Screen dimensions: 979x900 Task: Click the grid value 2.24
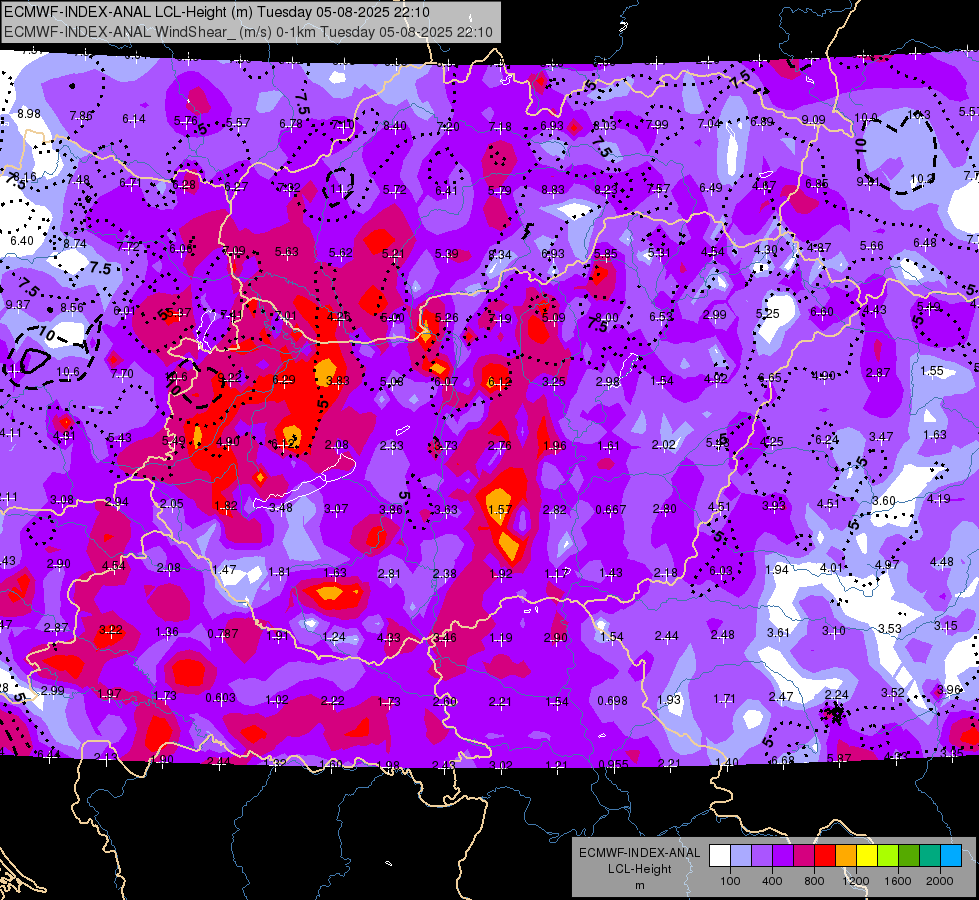pyautogui.click(x=836, y=695)
